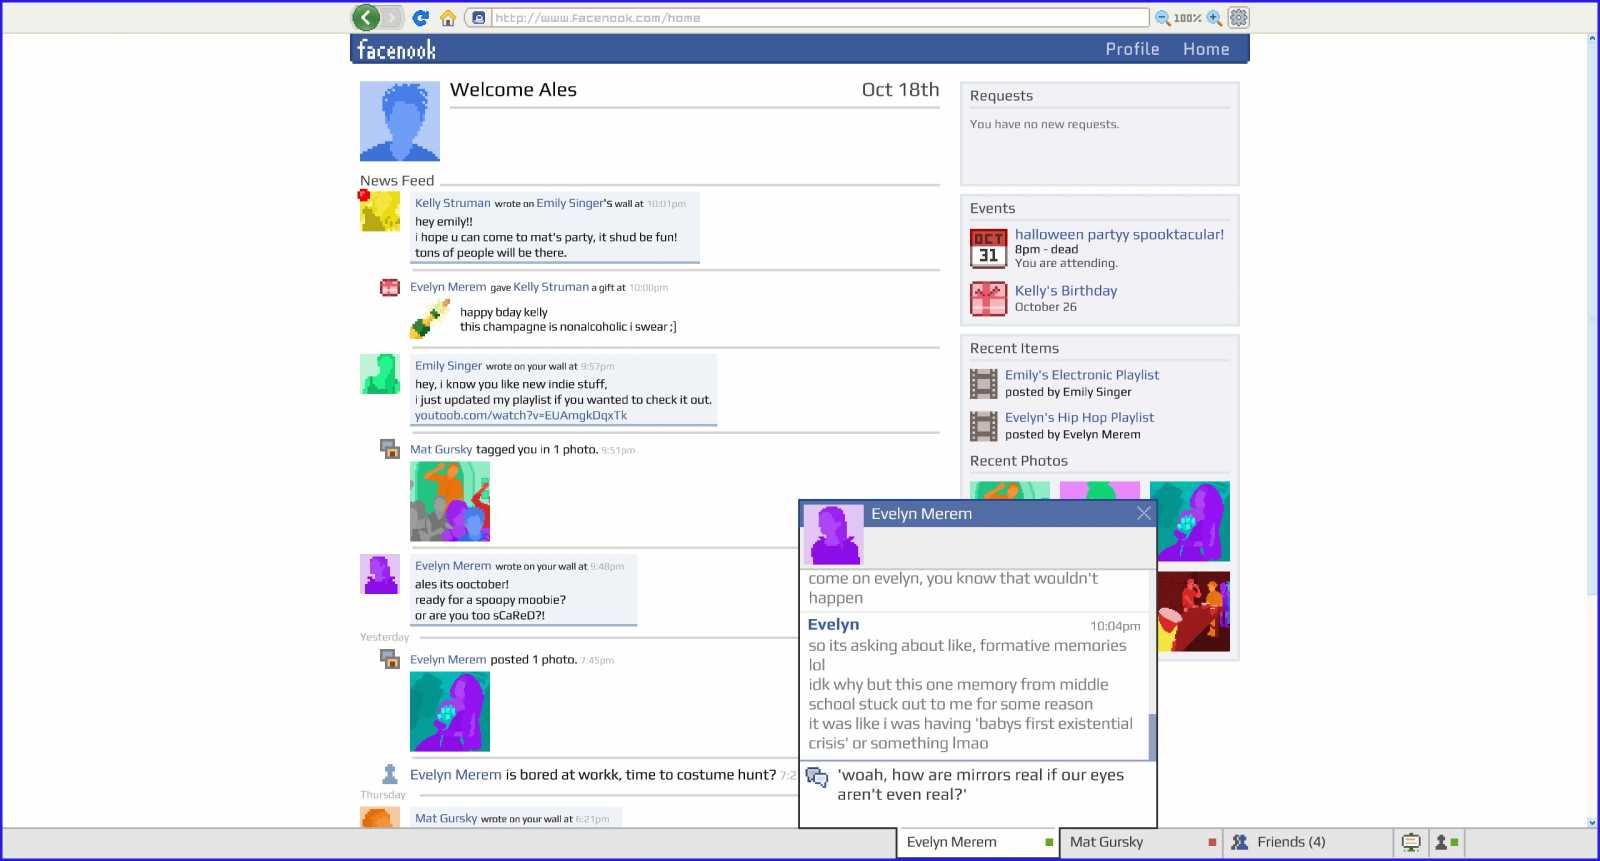Open halloween partyy spooktacular event
The height and width of the screenshot is (861, 1600).
1119,235
